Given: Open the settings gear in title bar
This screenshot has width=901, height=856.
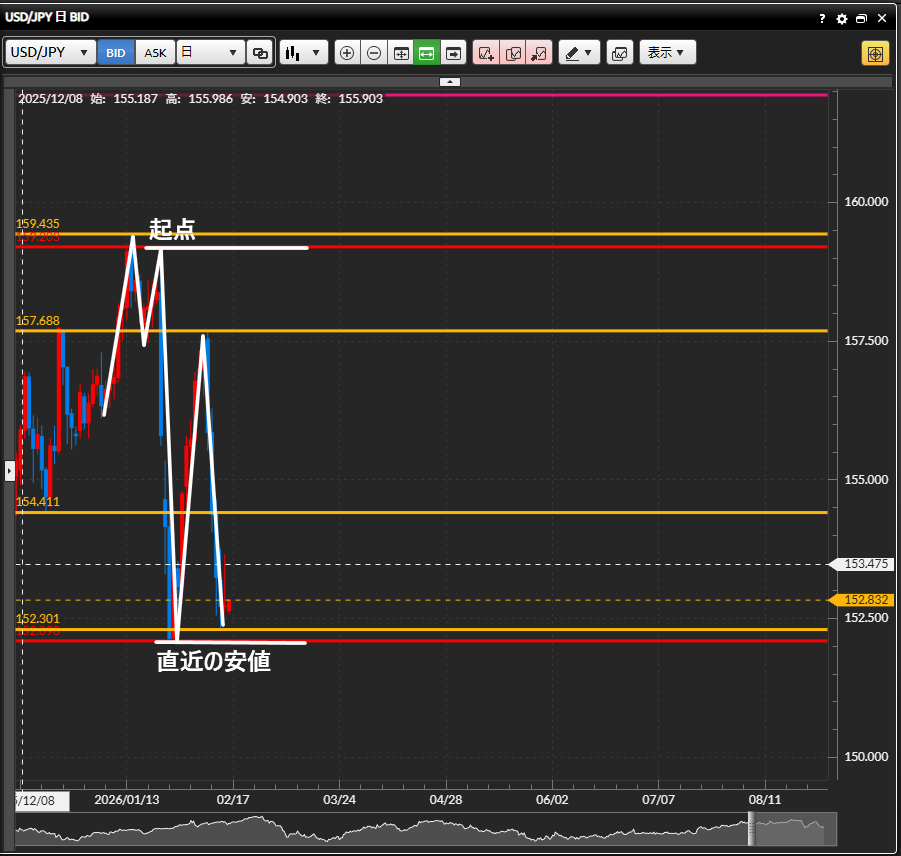Looking at the screenshot, I should click(841, 18).
